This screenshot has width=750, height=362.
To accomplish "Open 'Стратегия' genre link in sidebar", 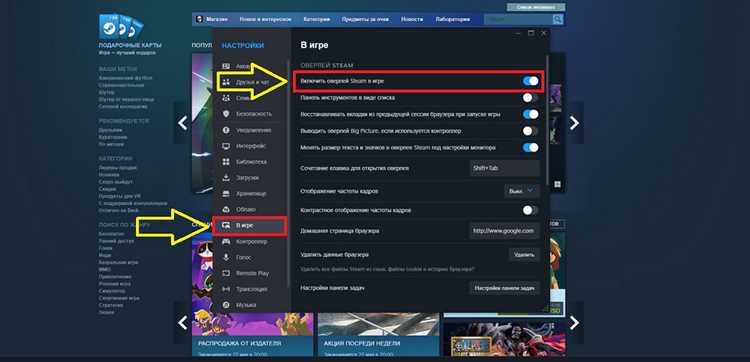I will point(110,305).
